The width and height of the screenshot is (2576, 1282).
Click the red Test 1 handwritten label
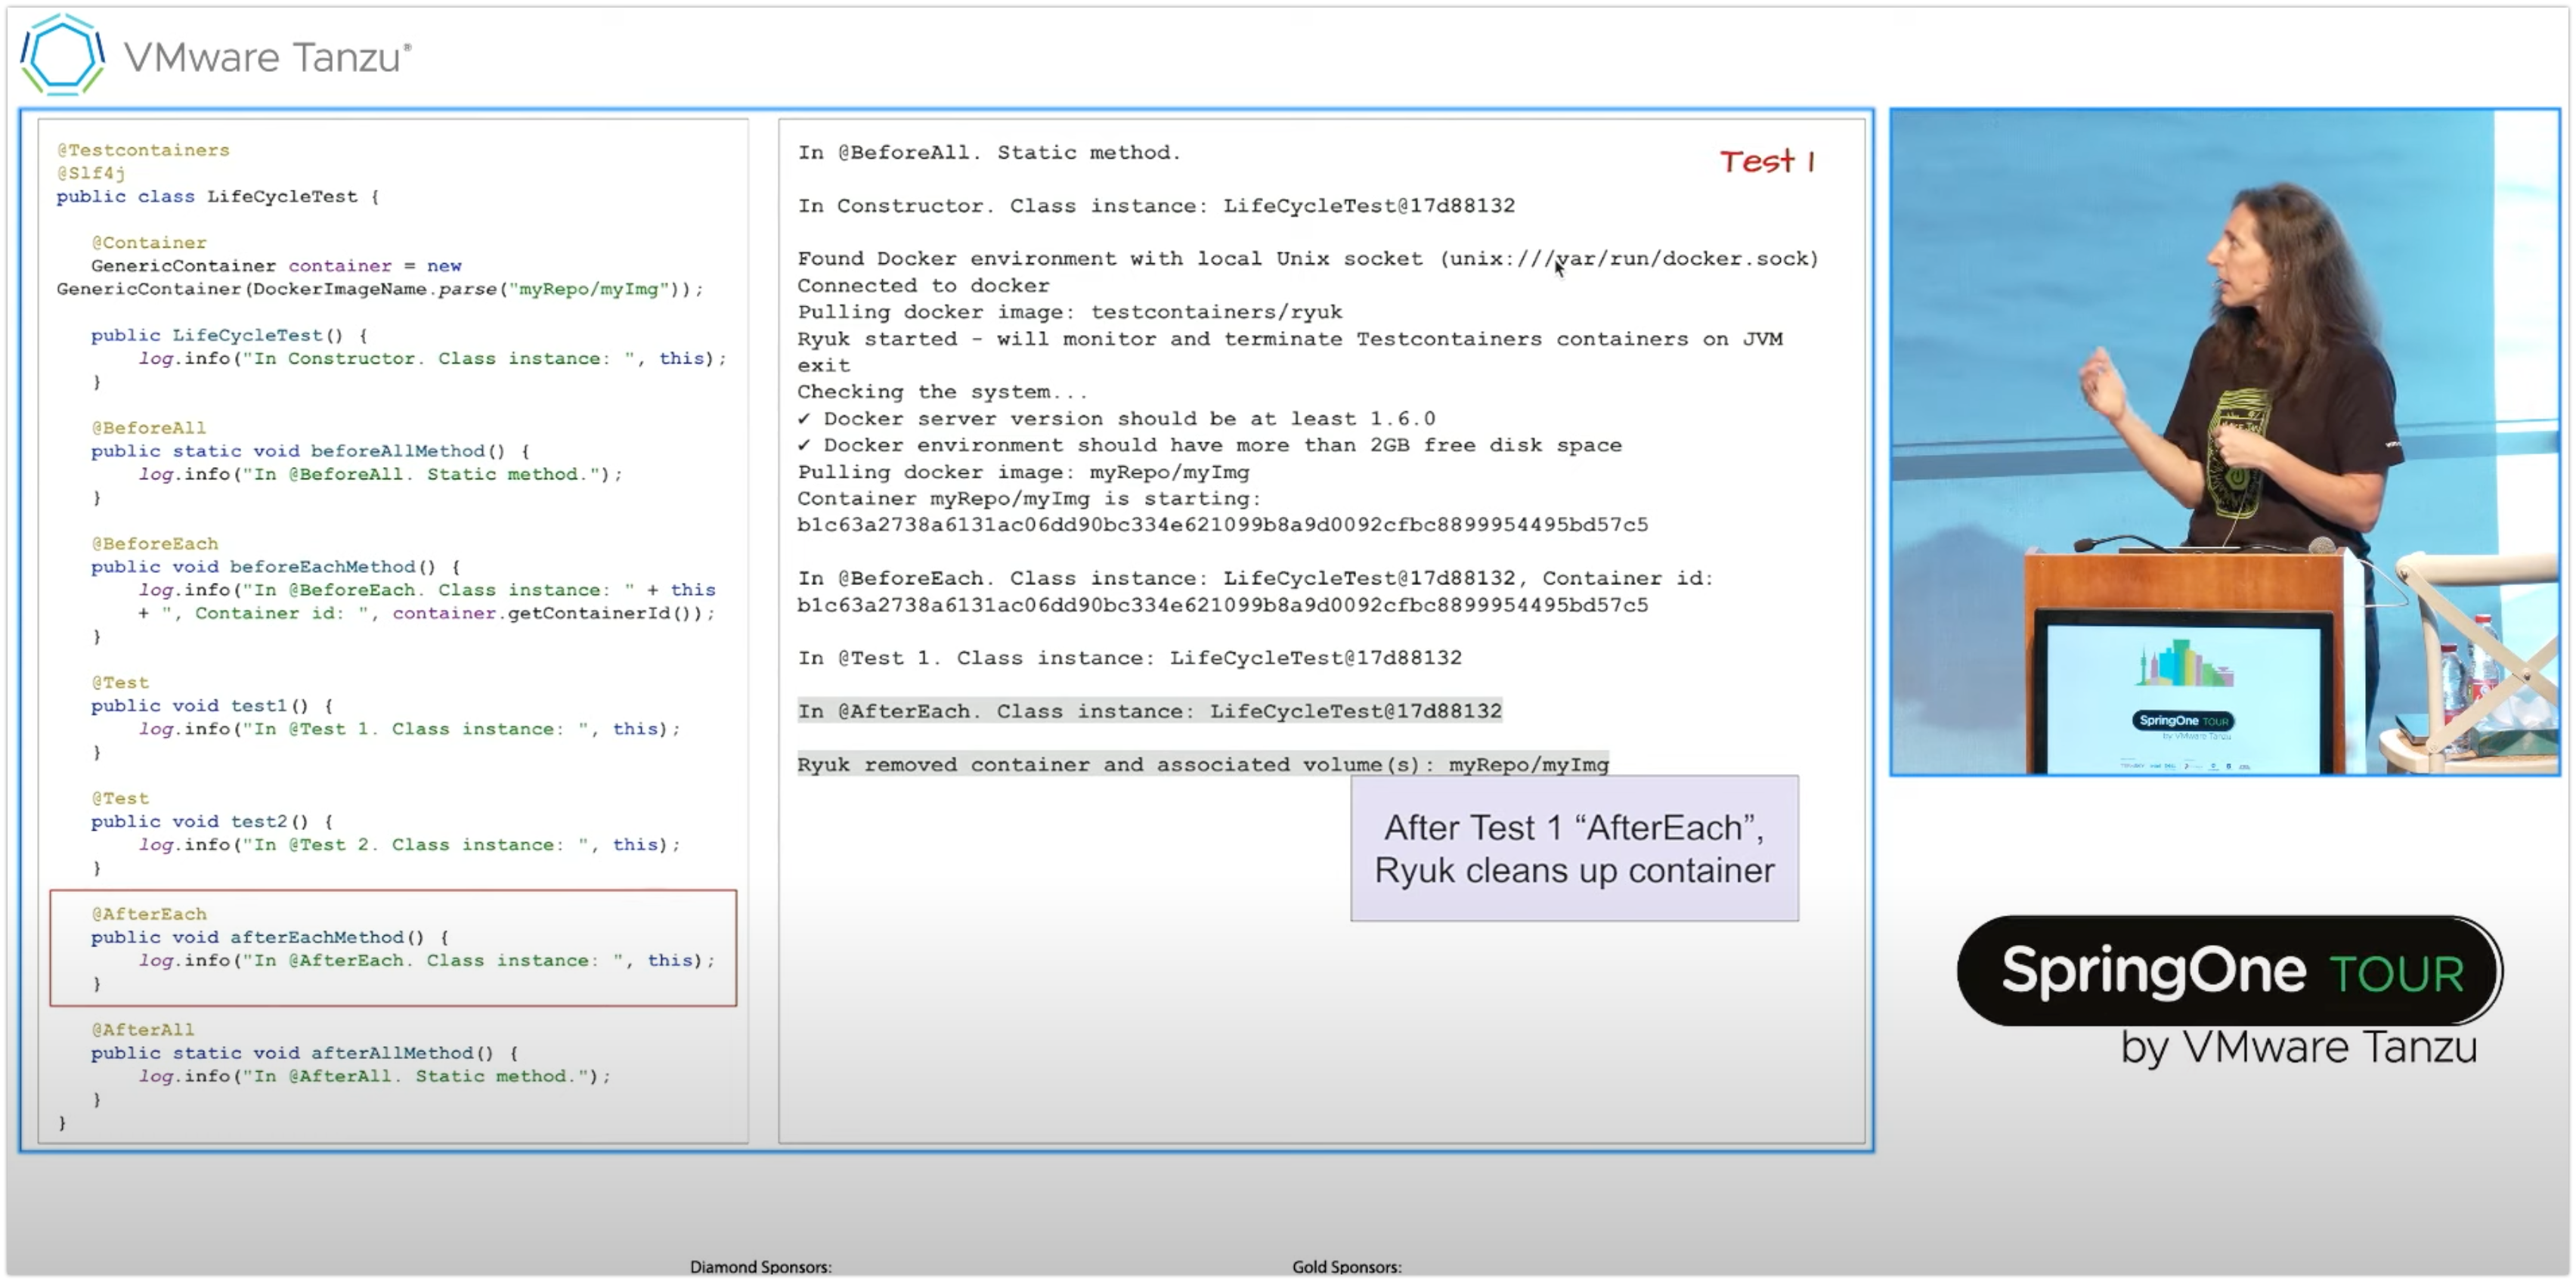coord(1766,161)
